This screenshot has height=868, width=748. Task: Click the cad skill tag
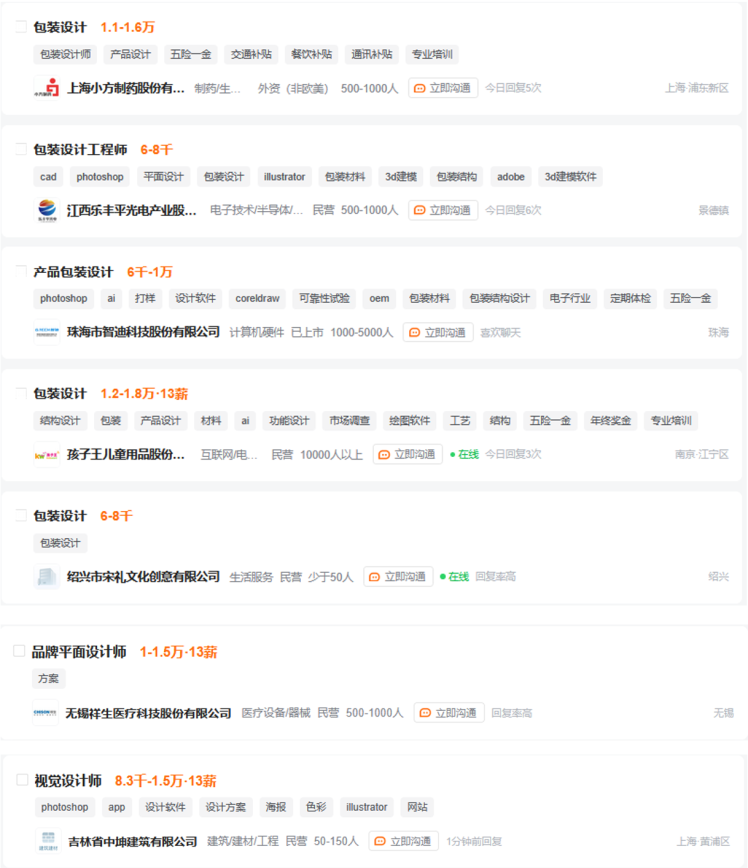(x=48, y=177)
